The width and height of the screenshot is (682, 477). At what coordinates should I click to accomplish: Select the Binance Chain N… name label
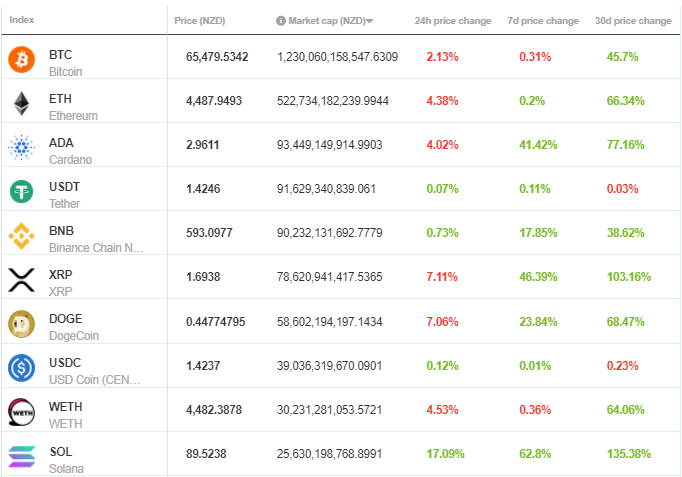pos(96,247)
